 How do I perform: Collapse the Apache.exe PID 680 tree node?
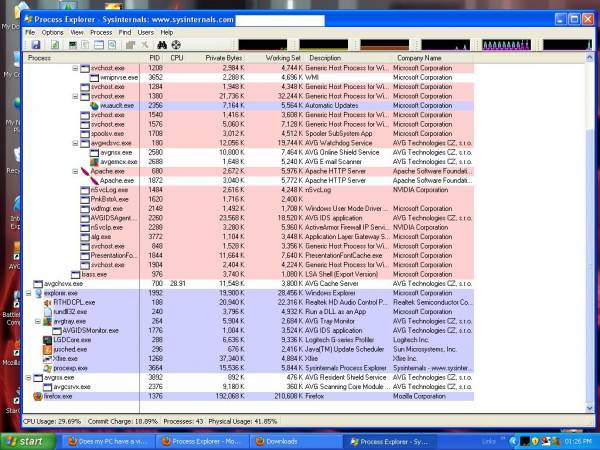[75, 171]
